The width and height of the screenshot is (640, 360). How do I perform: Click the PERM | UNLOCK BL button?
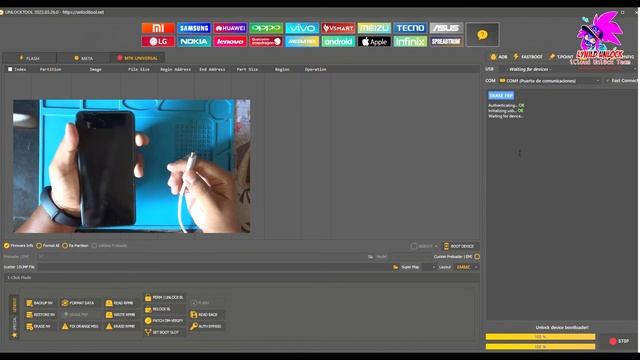tap(164, 298)
